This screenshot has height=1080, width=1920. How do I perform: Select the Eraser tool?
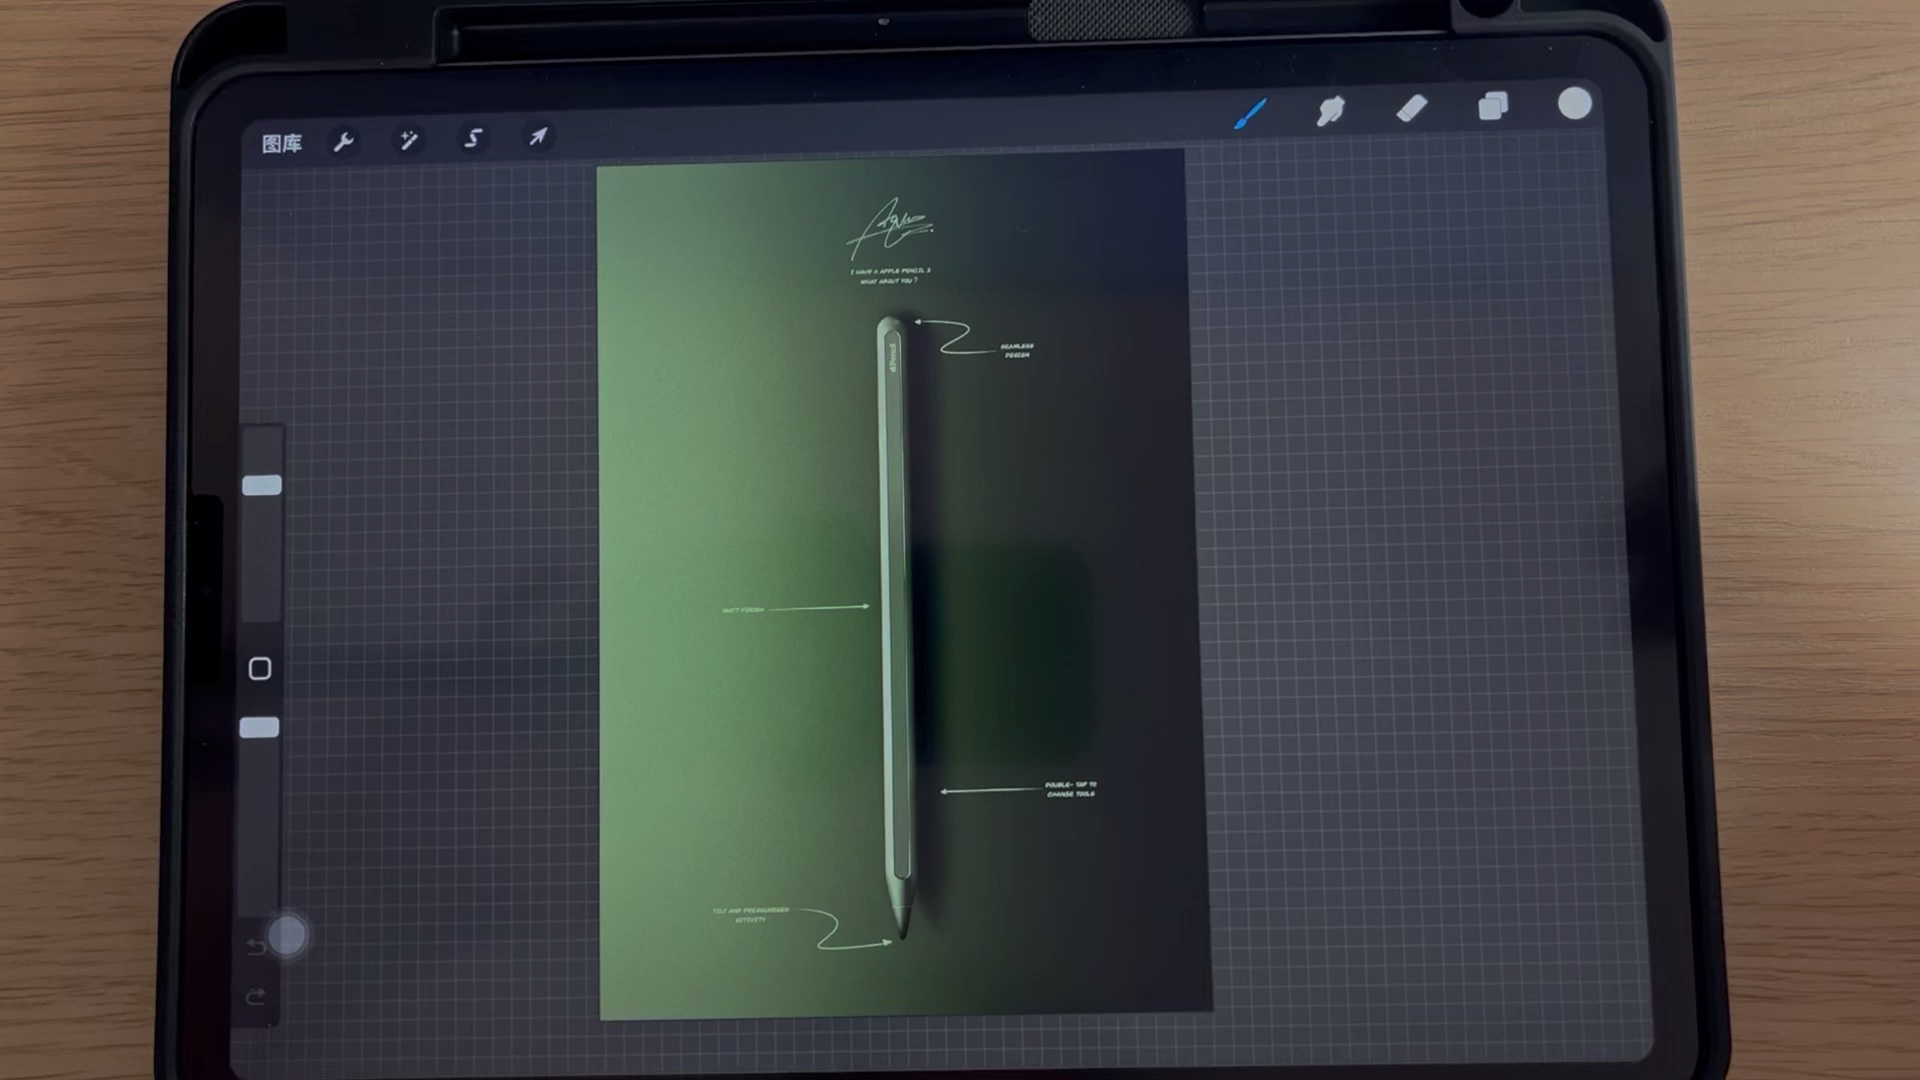[1412, 108]
